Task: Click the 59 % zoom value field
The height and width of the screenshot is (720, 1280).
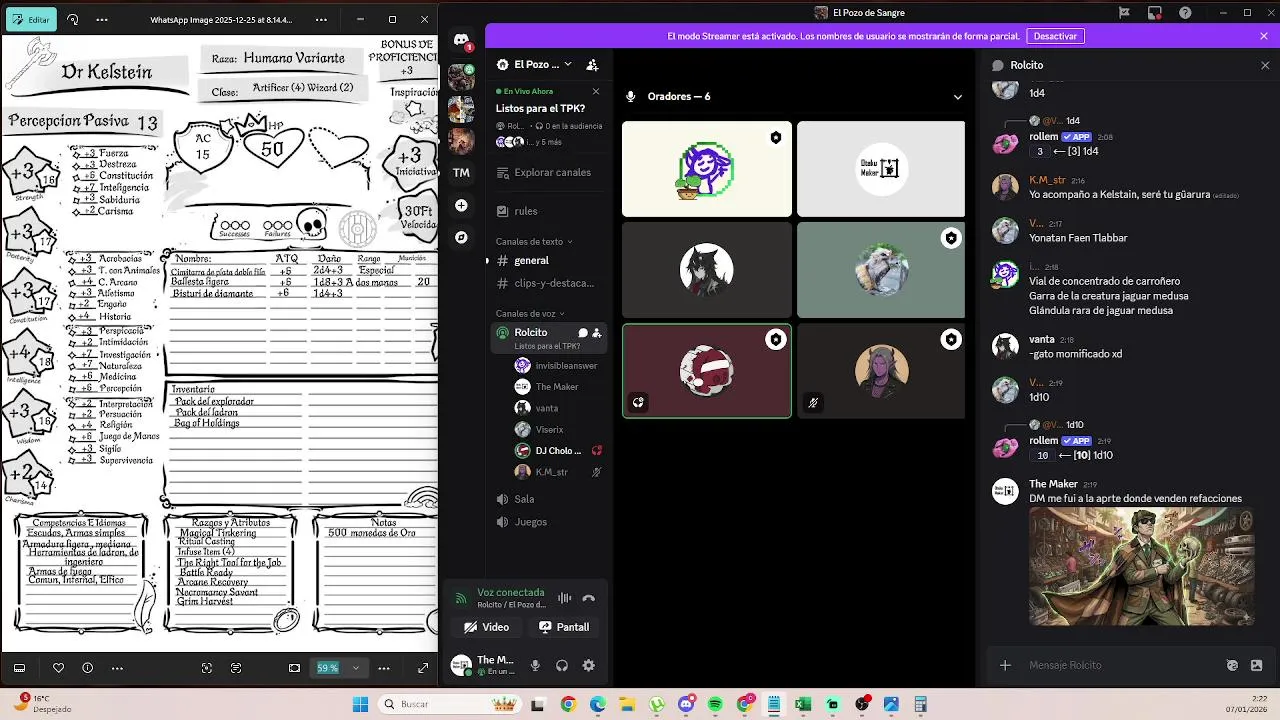Action: click(x=327, y=668)
